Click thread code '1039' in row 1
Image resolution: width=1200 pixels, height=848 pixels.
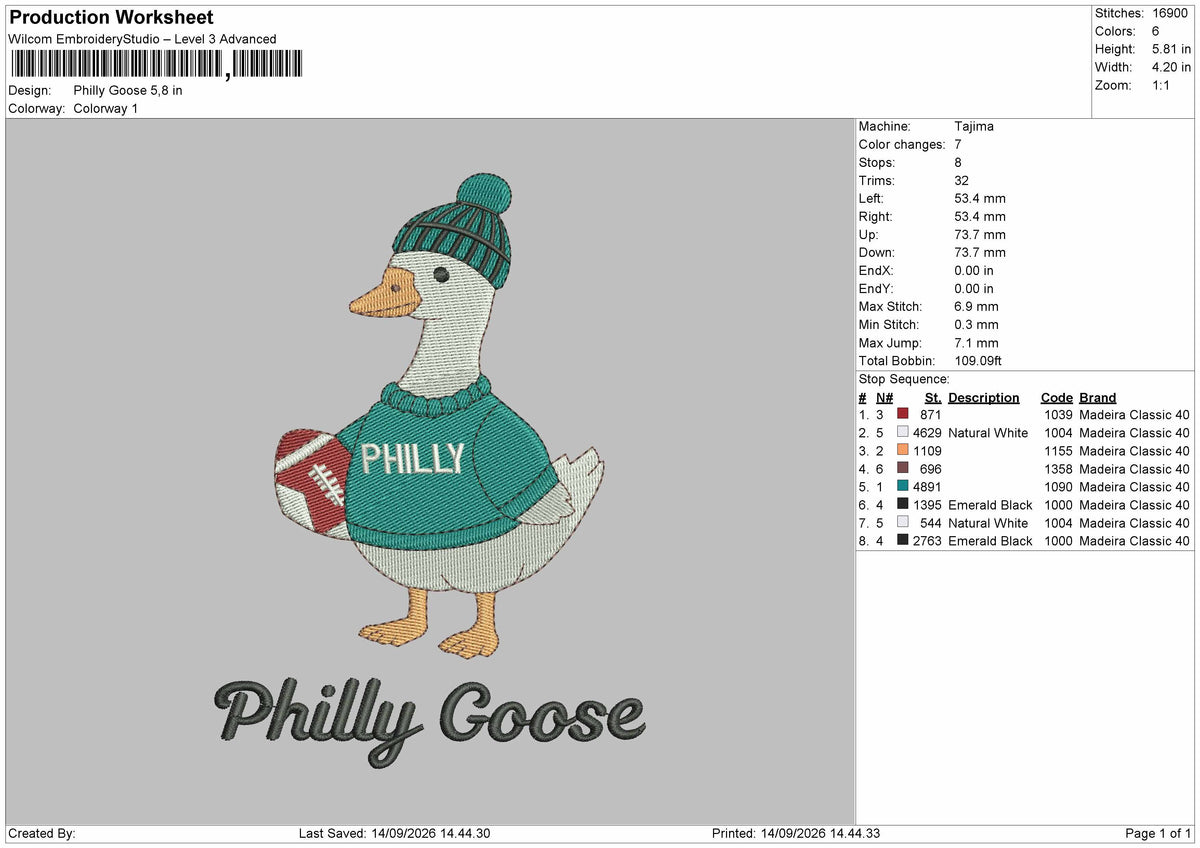pyautogui.click(x=1058, y=415)
